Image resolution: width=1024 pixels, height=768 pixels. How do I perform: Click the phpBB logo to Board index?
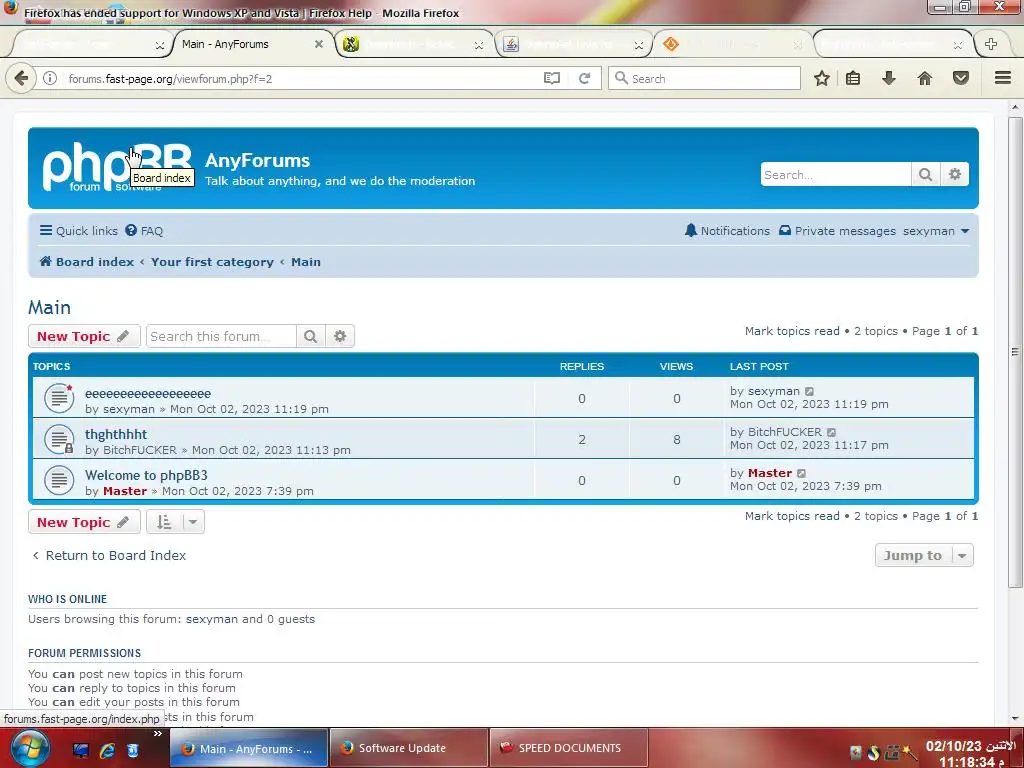(118, 166)
